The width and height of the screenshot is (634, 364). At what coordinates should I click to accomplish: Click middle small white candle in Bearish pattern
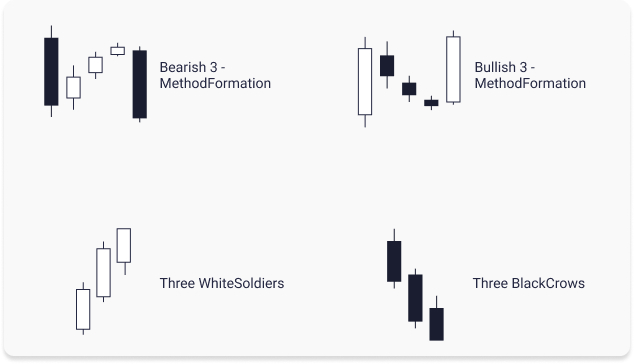(x=95, y=65)
